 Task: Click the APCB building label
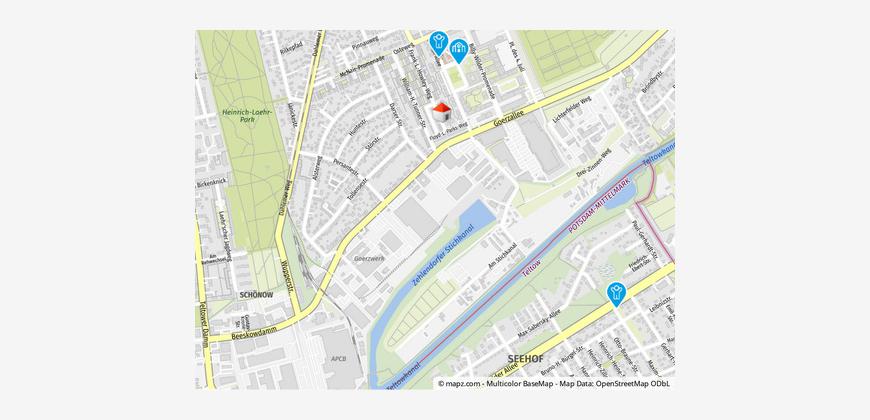pos(338,359)
